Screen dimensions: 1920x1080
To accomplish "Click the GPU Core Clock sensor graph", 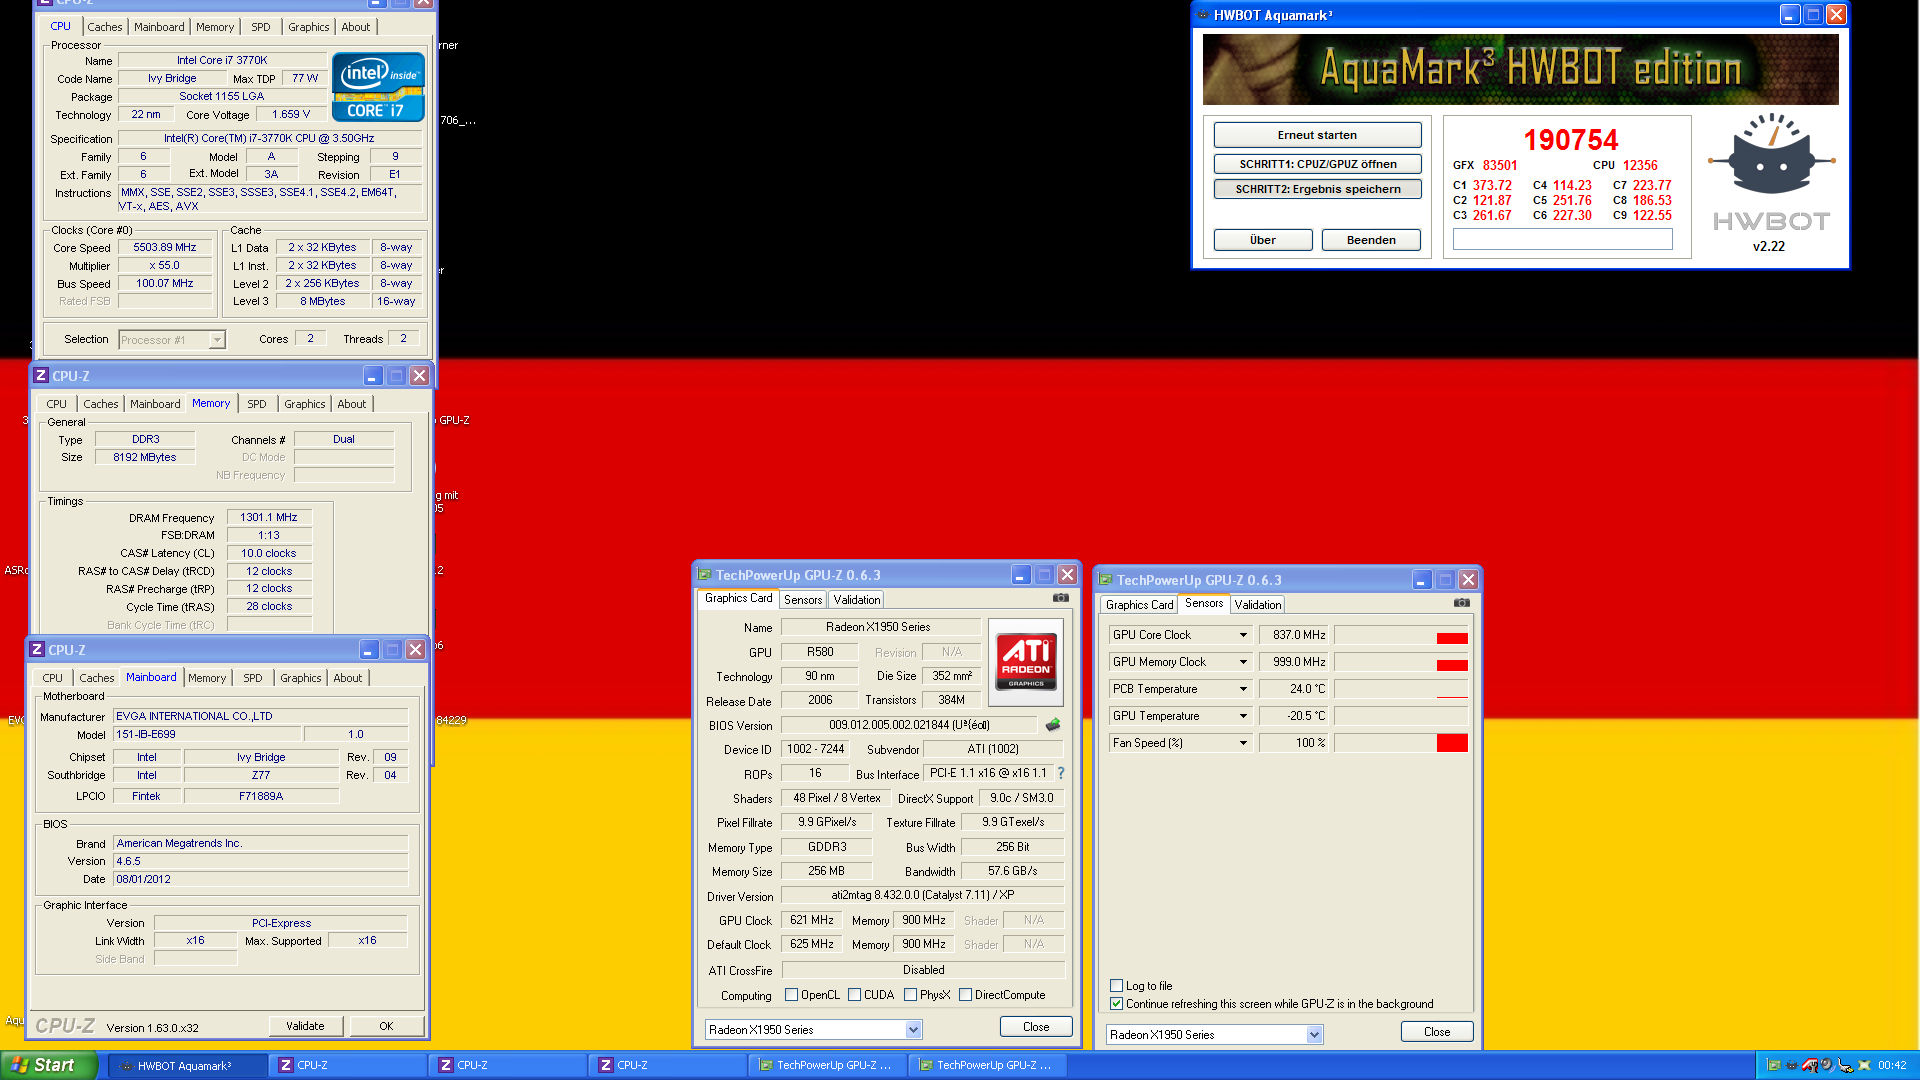I will coord(1401,635).
